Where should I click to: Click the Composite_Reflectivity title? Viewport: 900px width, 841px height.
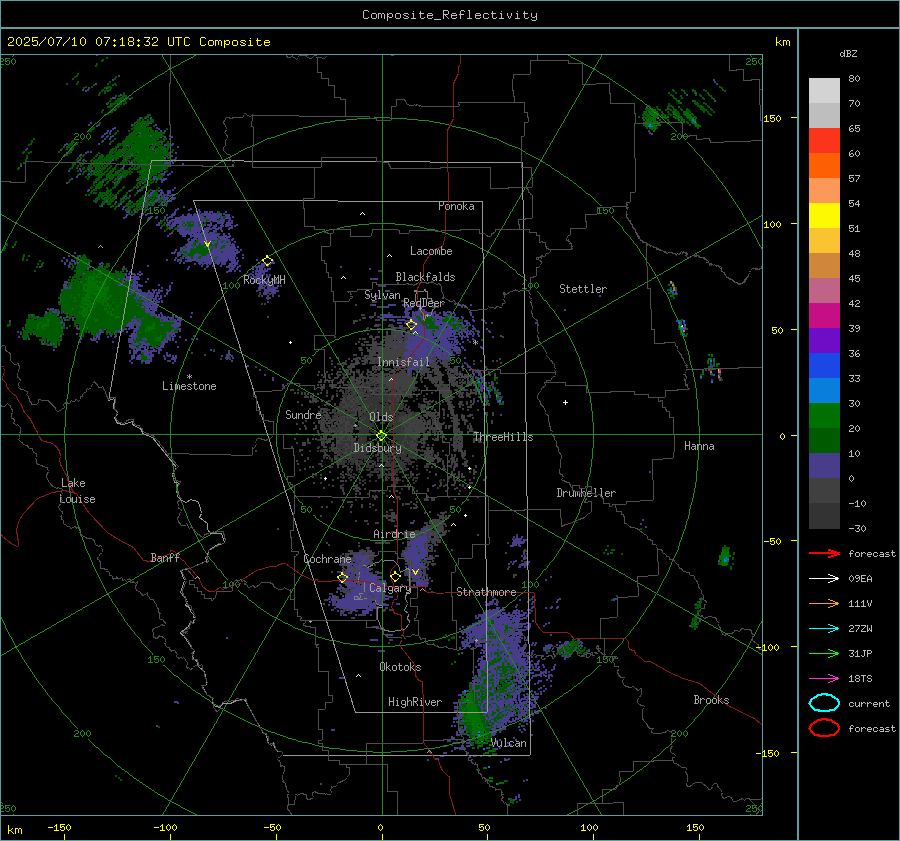tap(450, 15)
